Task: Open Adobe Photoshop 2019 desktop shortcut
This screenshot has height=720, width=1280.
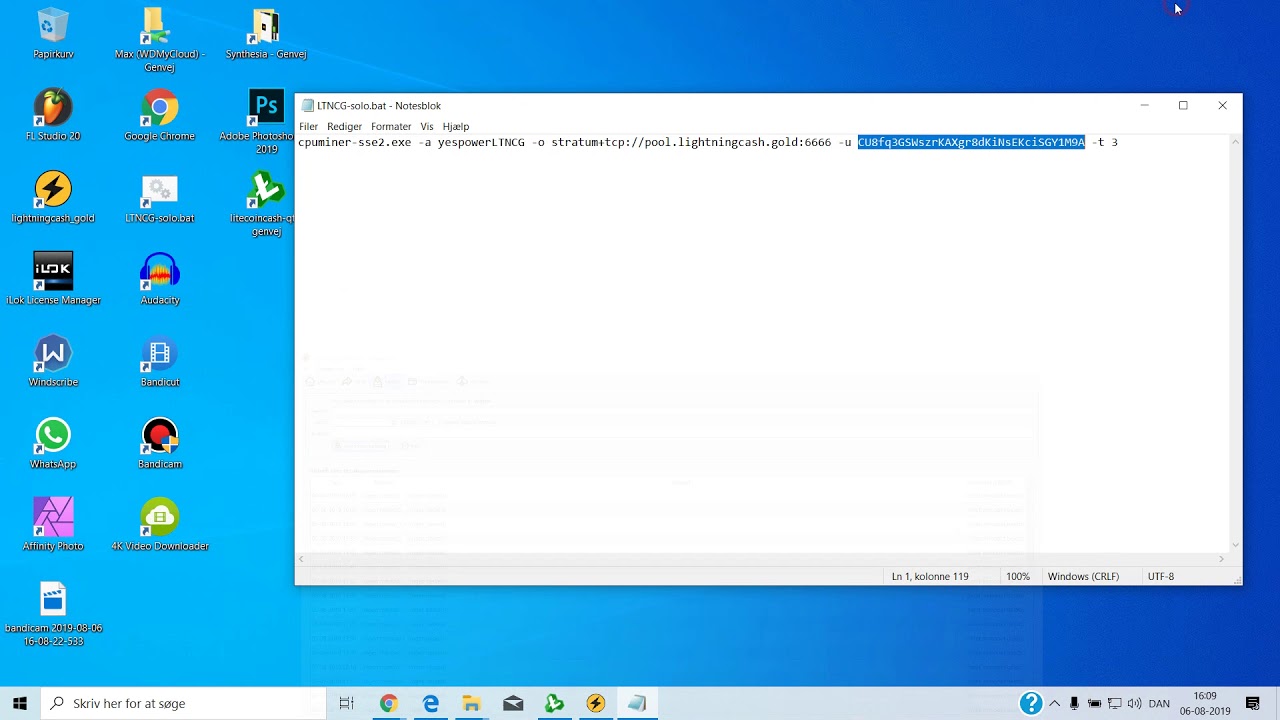Action: [x=266, y=121]
